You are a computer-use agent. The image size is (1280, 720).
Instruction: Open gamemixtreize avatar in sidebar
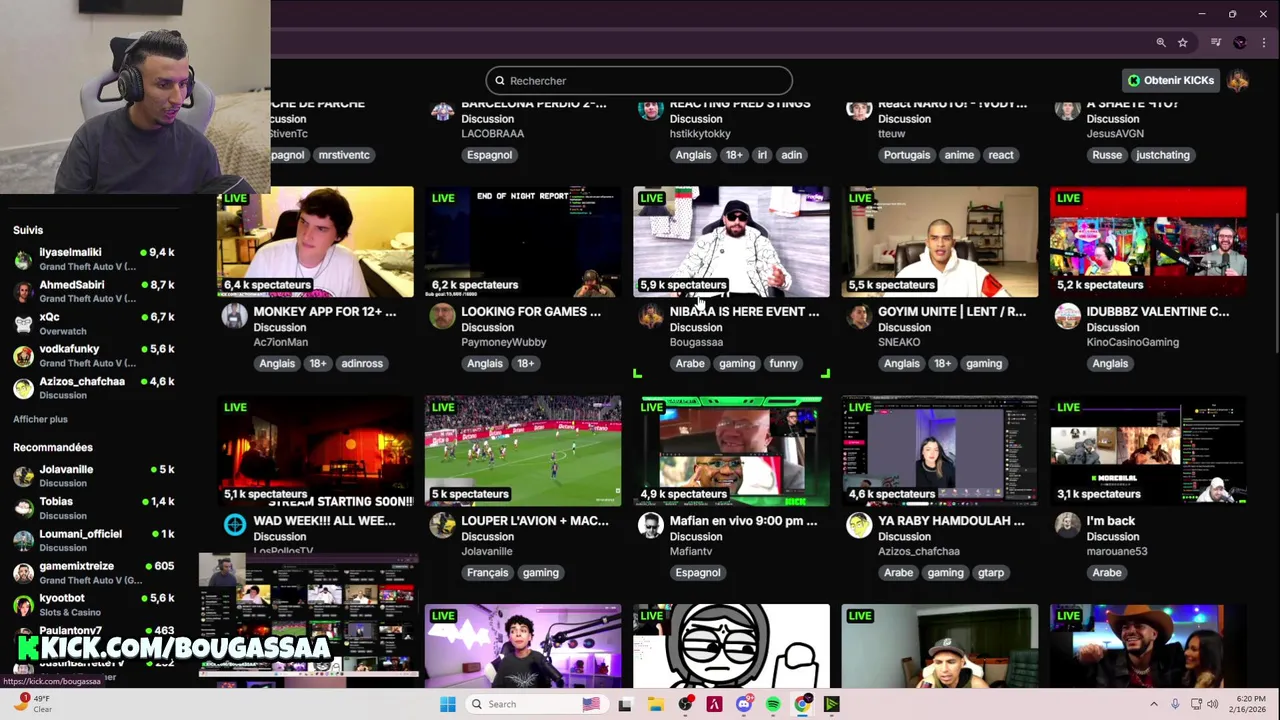(23, 572)
